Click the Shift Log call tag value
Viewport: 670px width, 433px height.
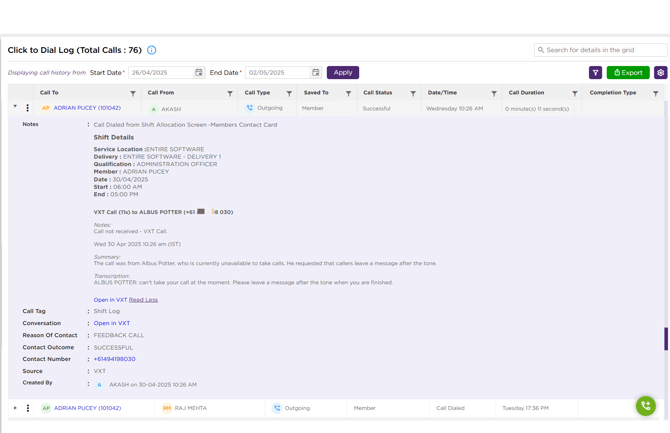pyautogui.click(x=107, y=311)
